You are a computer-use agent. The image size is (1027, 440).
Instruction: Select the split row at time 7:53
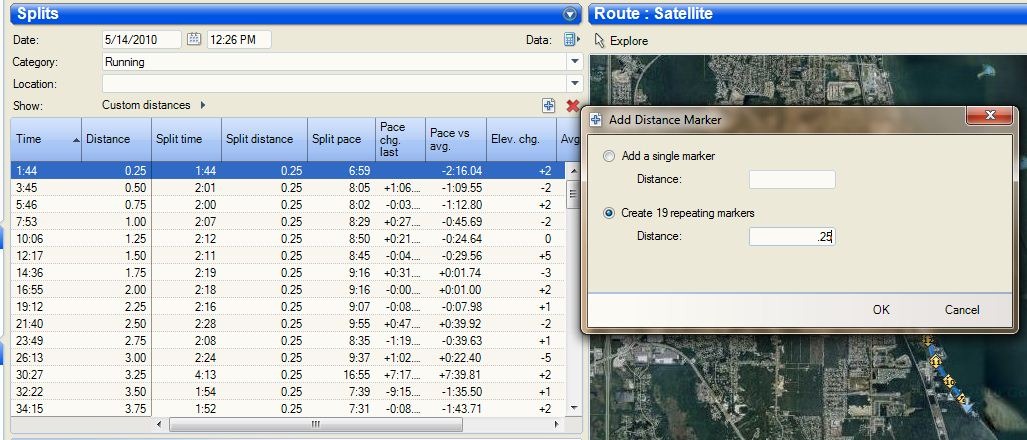(x=288, y=222)
